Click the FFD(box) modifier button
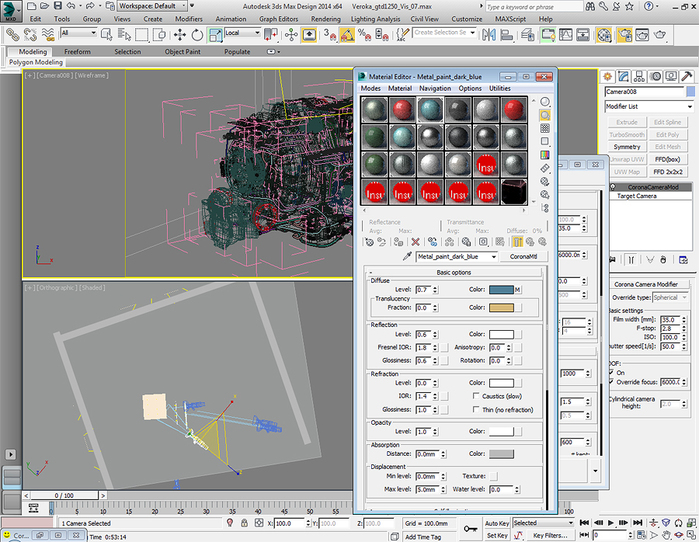This screenshot has height=542, width=699. point(667,159)
